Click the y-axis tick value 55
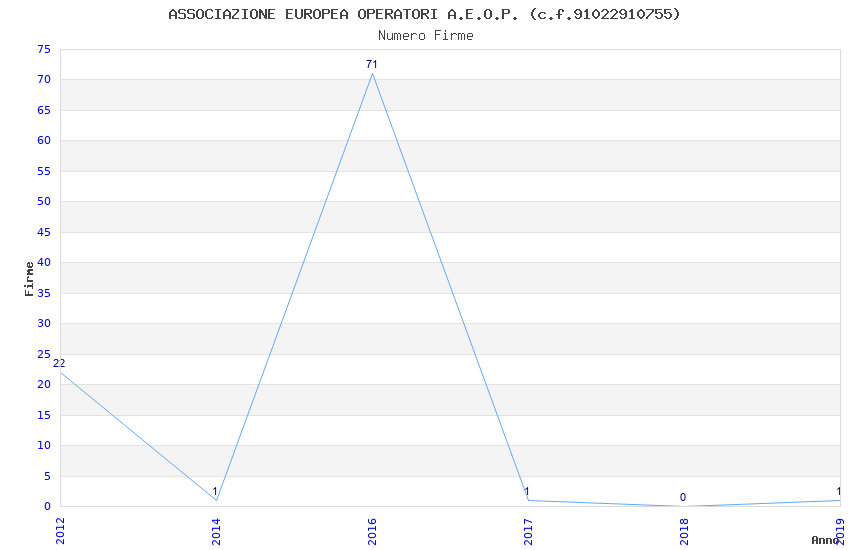The image size is (850, 550). pyautogui.click(x=44, y=171)
